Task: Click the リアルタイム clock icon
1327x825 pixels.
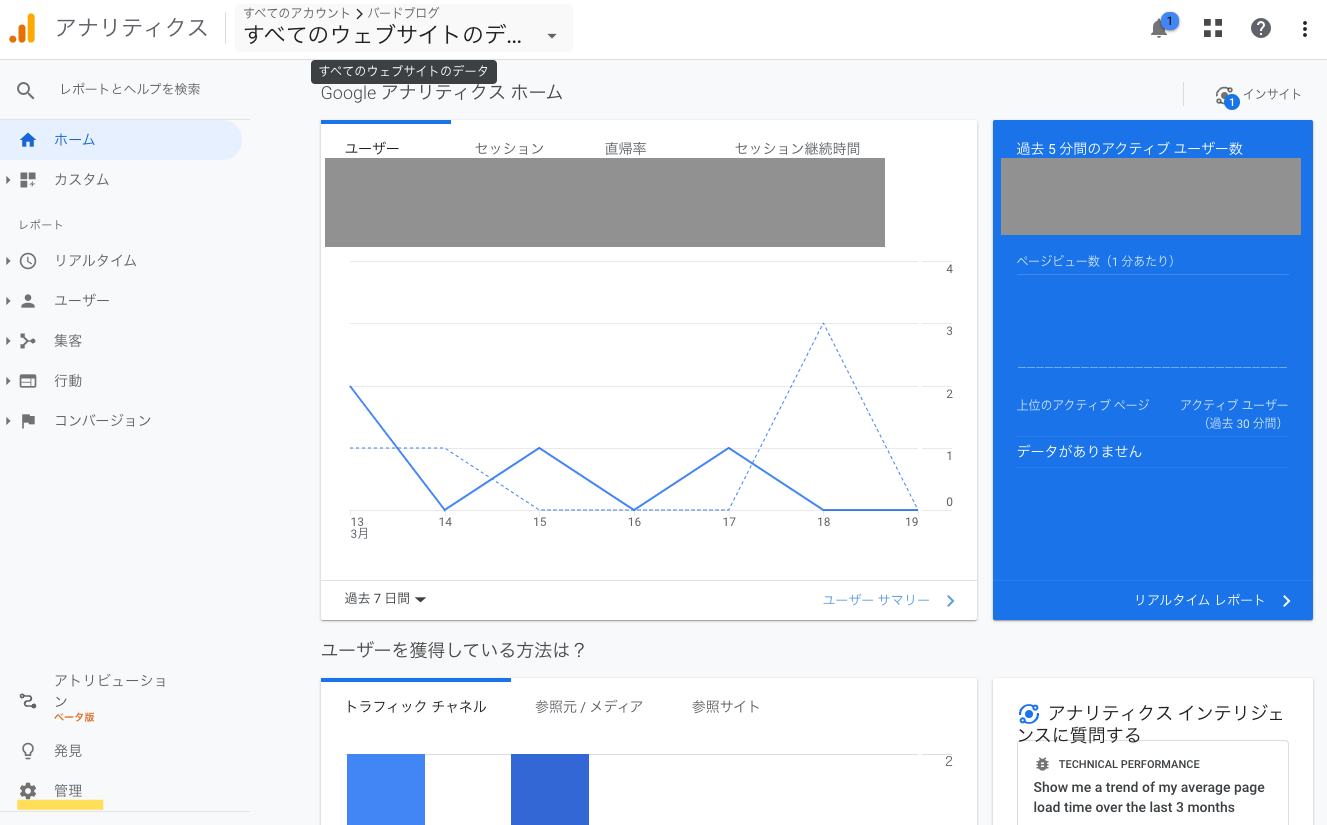Action: point(28,261)
